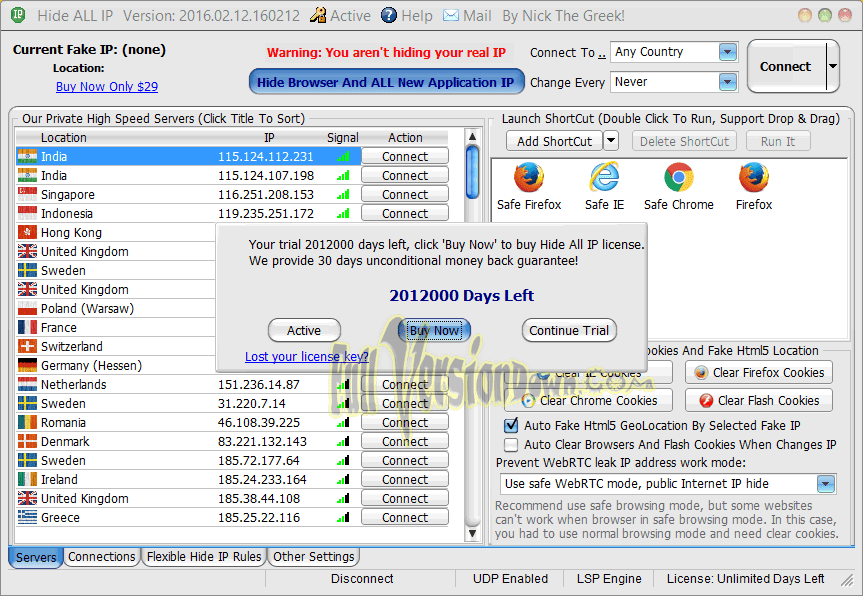The image size is (863, 596).
Task: Click the LSP Engine status bar entry
Action: tap(609, 578)
